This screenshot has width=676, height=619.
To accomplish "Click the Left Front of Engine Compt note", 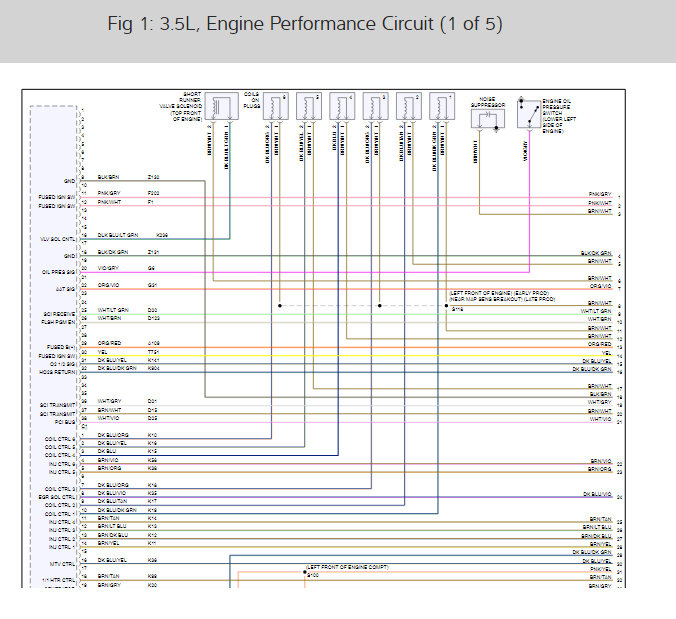I will (x=347, y=567).
